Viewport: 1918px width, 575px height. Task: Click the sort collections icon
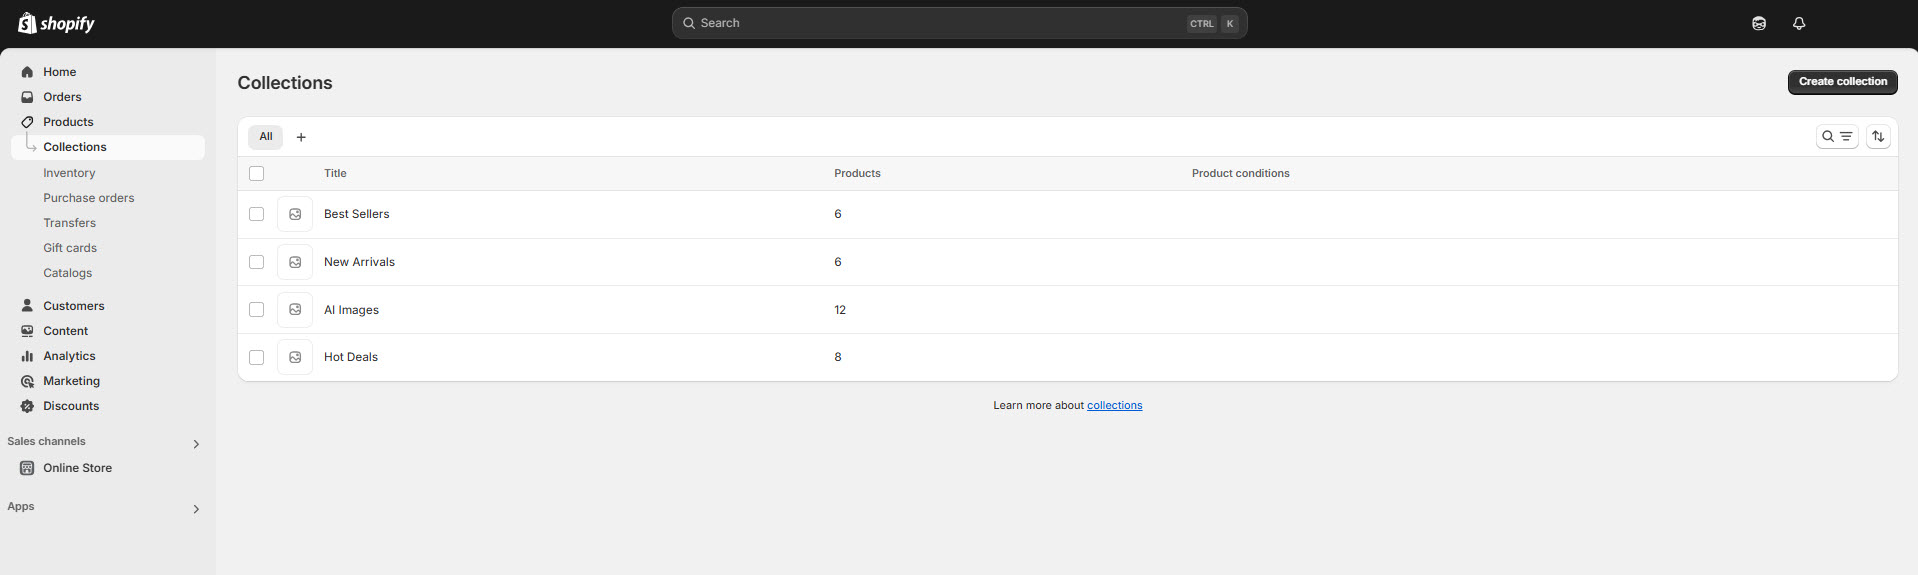tap(1877, 137)
